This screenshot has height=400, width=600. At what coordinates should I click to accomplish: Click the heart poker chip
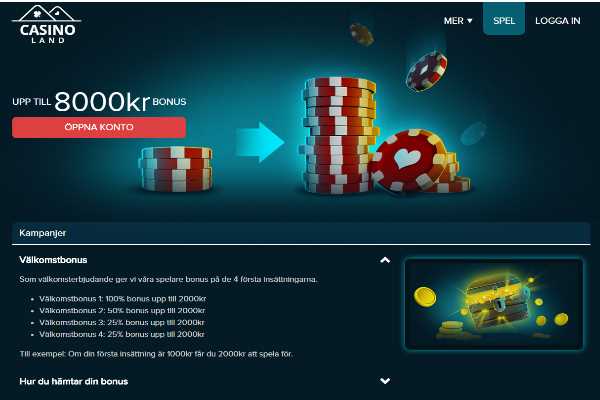coord(407,160)
